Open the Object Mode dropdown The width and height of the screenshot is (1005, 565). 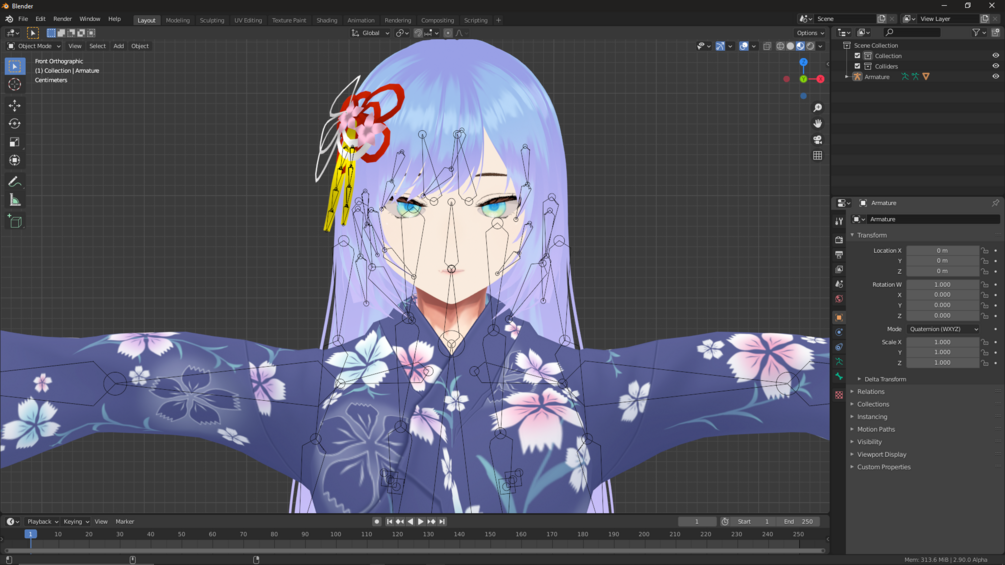34,46
